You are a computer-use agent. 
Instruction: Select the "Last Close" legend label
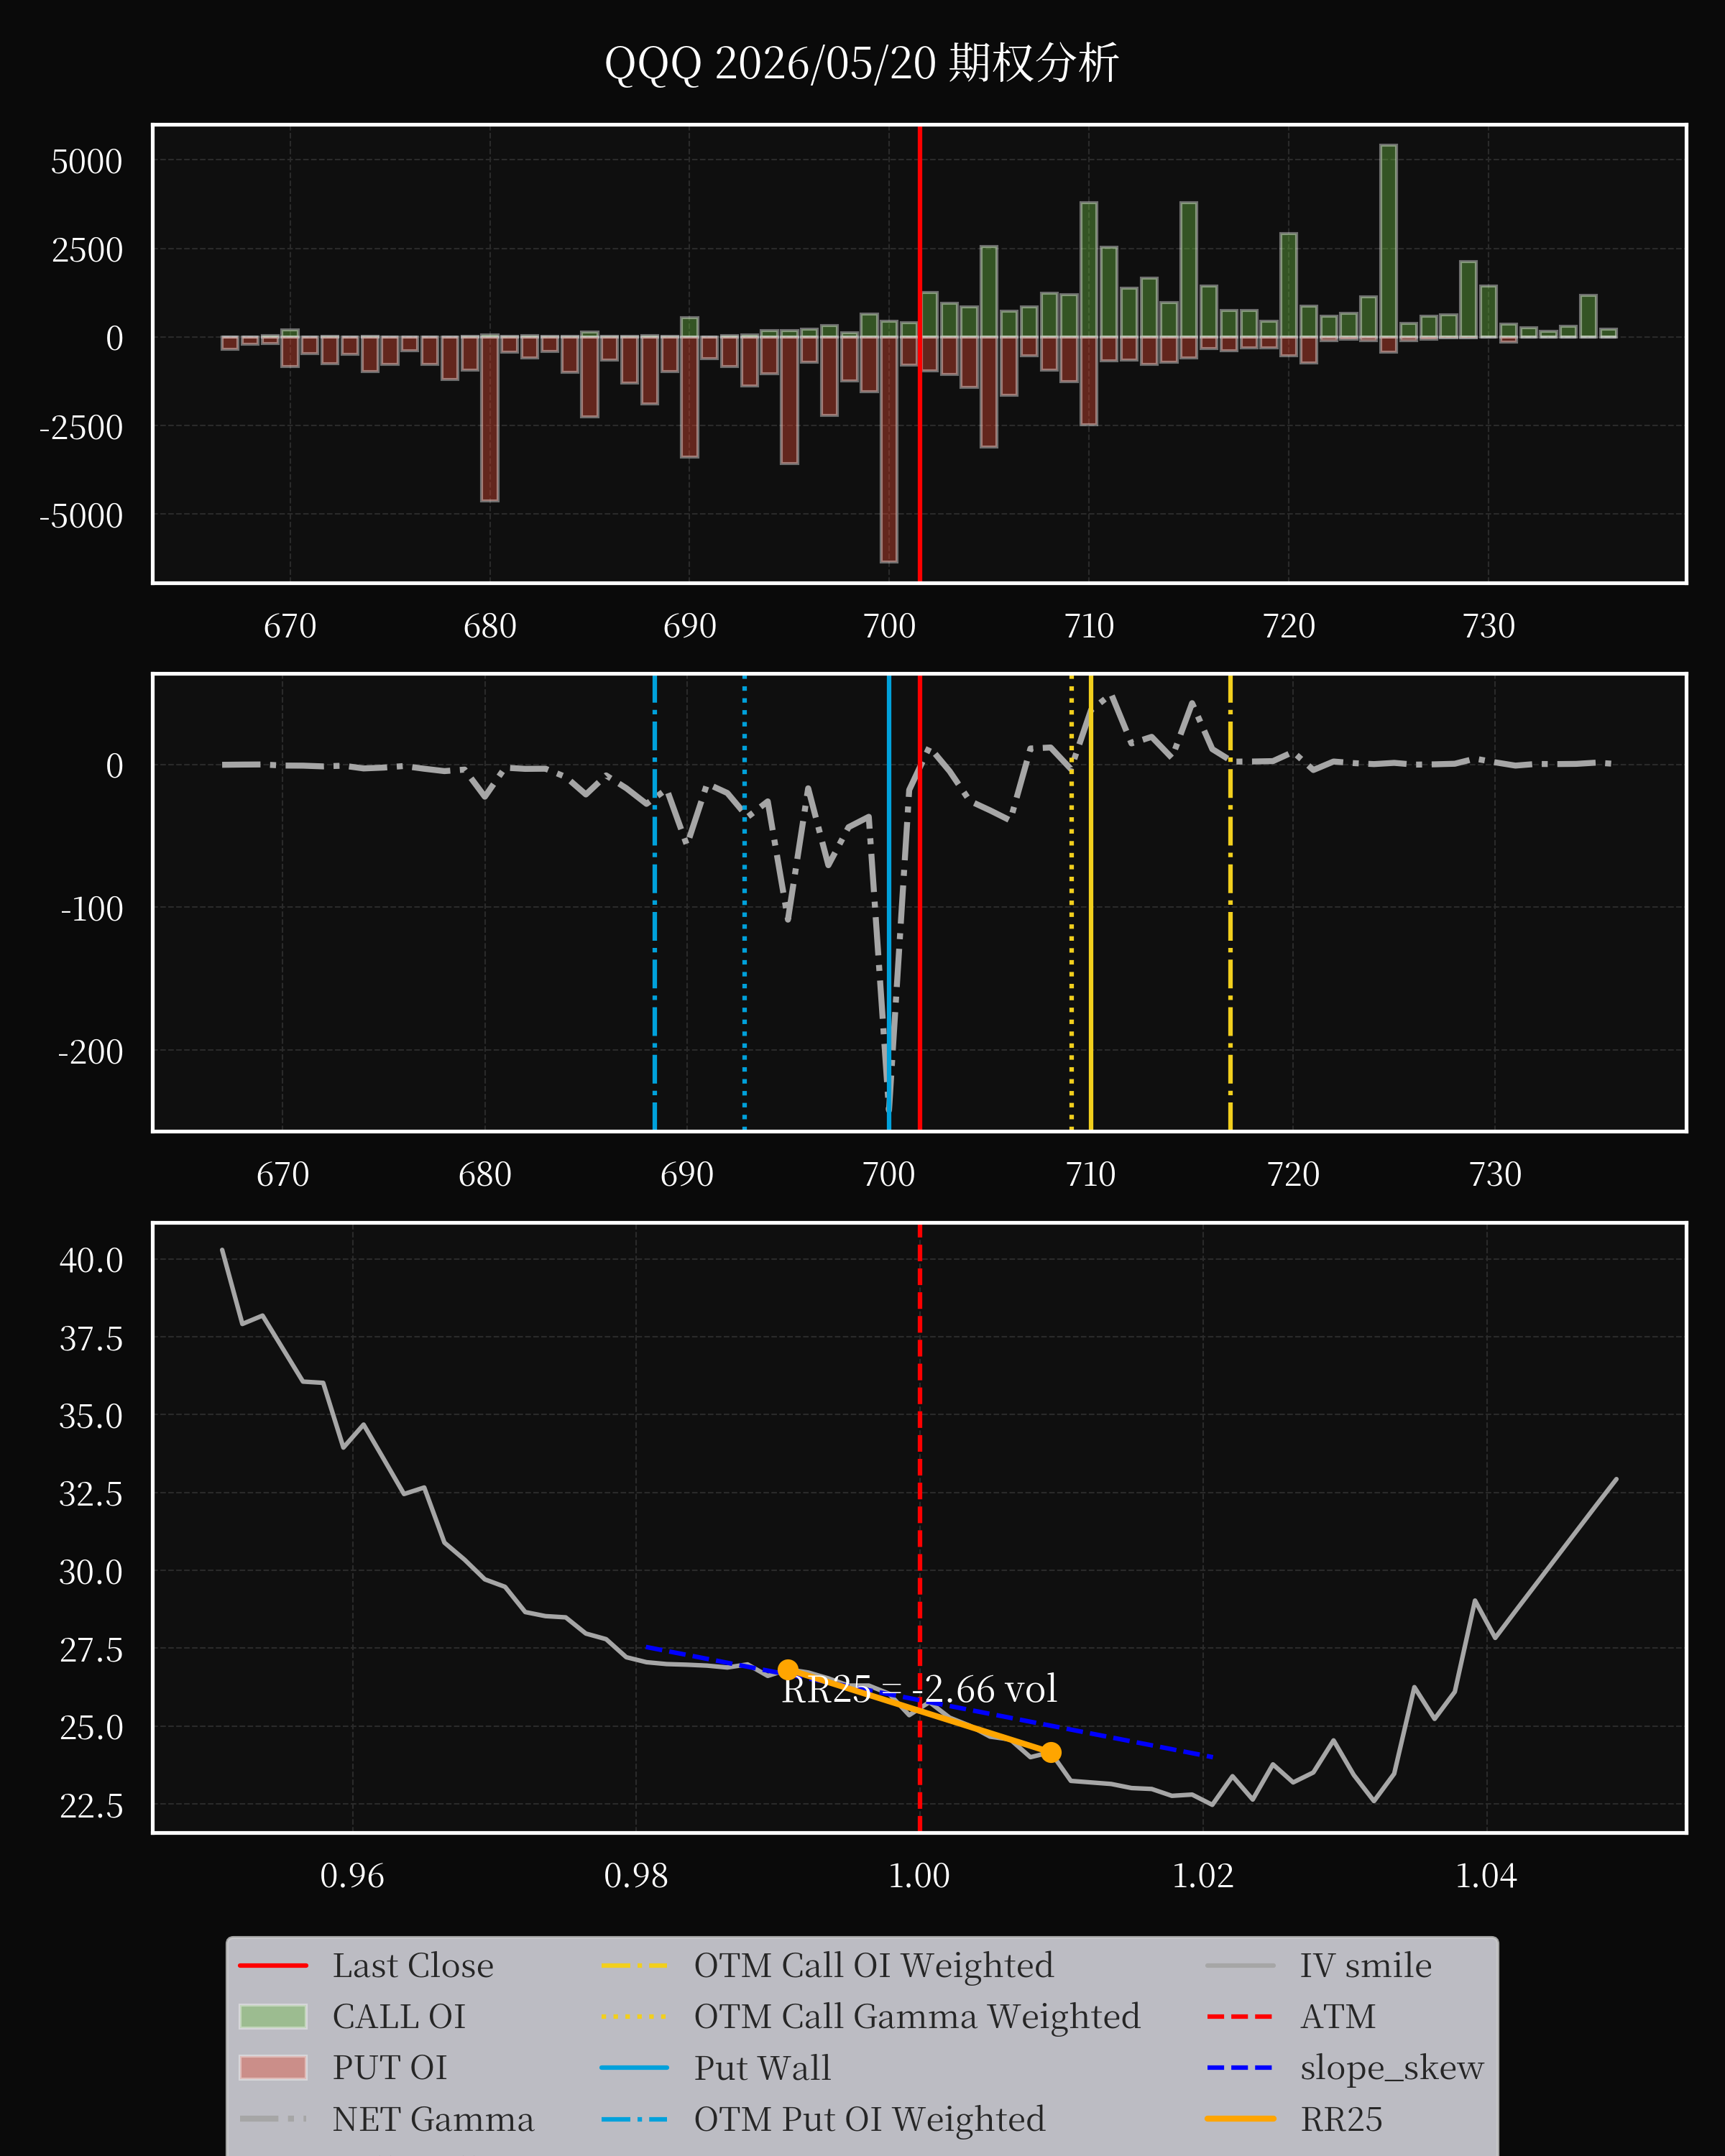[x=413, y=1965]
